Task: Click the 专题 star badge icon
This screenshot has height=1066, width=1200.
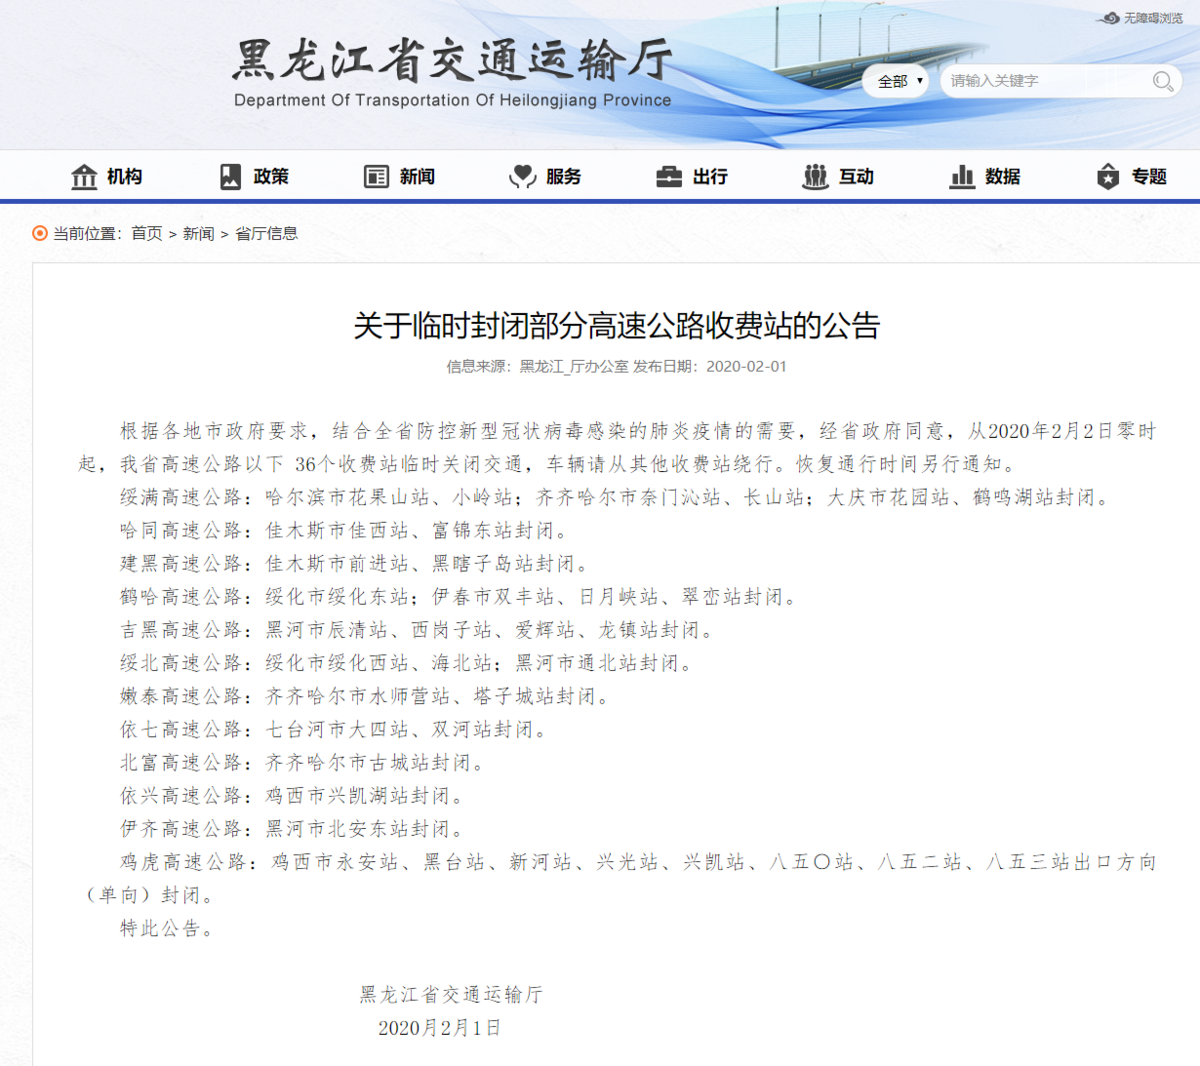Action: (1108, 177)
